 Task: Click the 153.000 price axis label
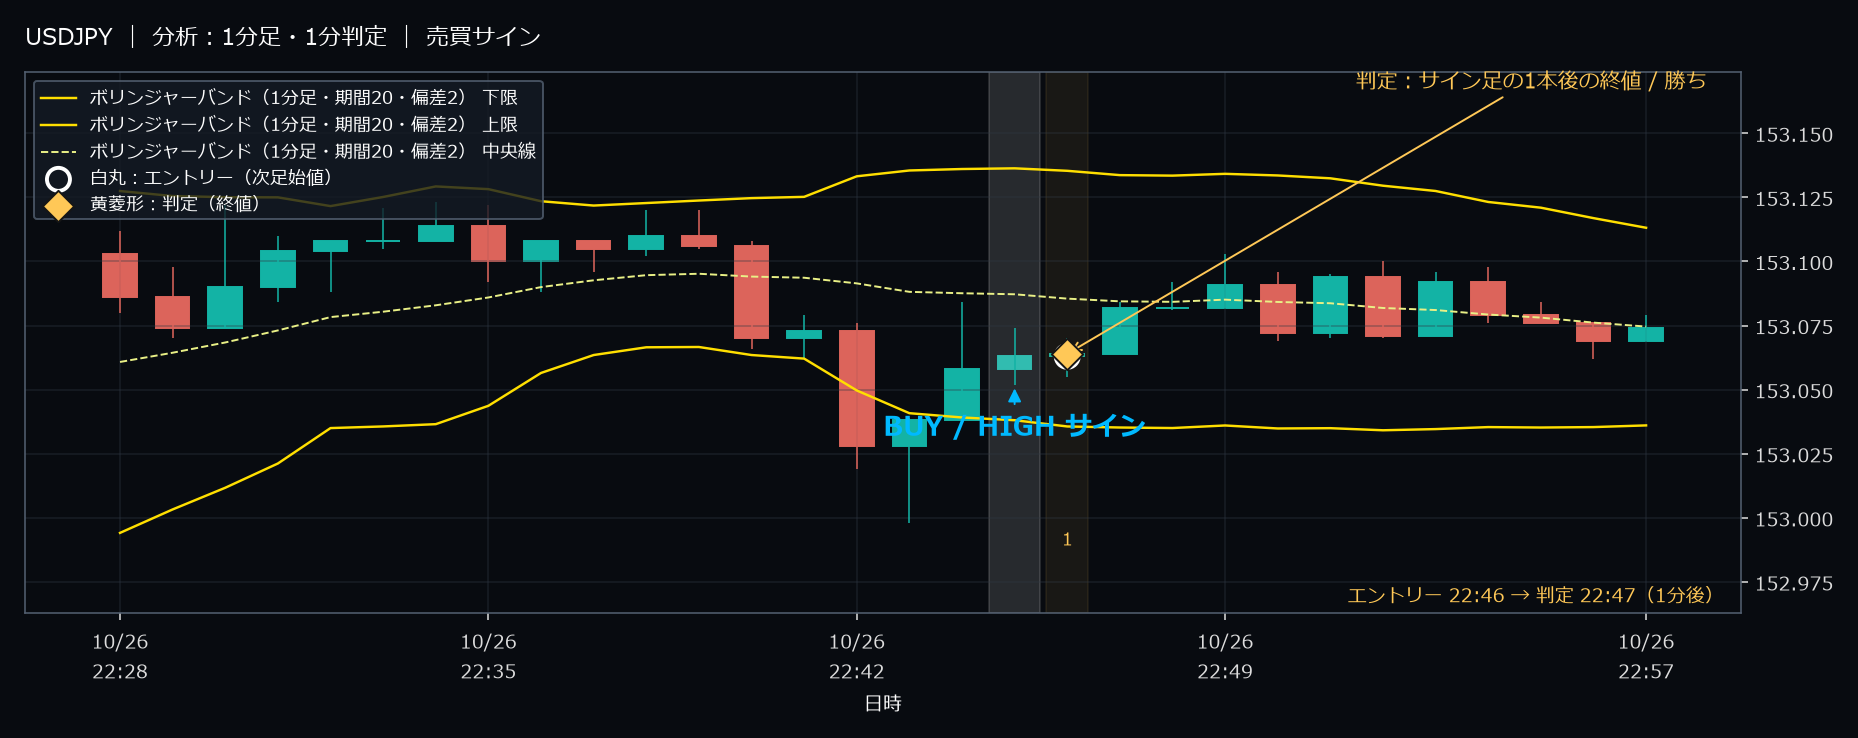click(1794, 519)
